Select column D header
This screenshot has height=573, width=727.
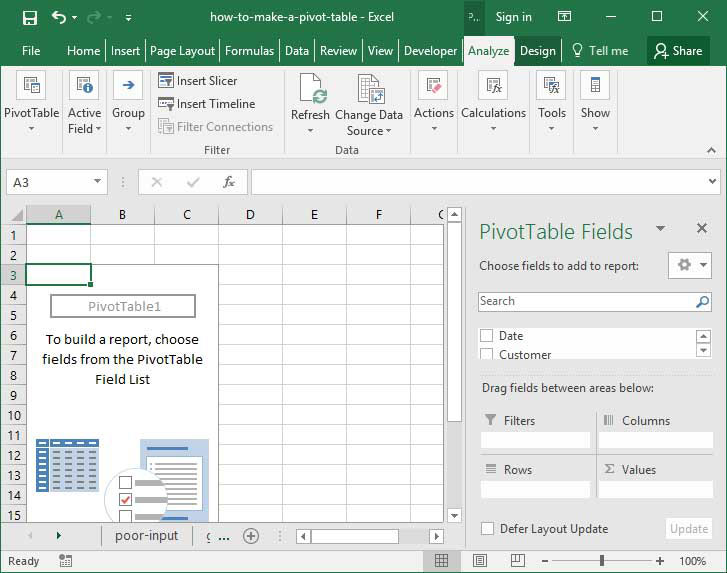click(250, 214)
